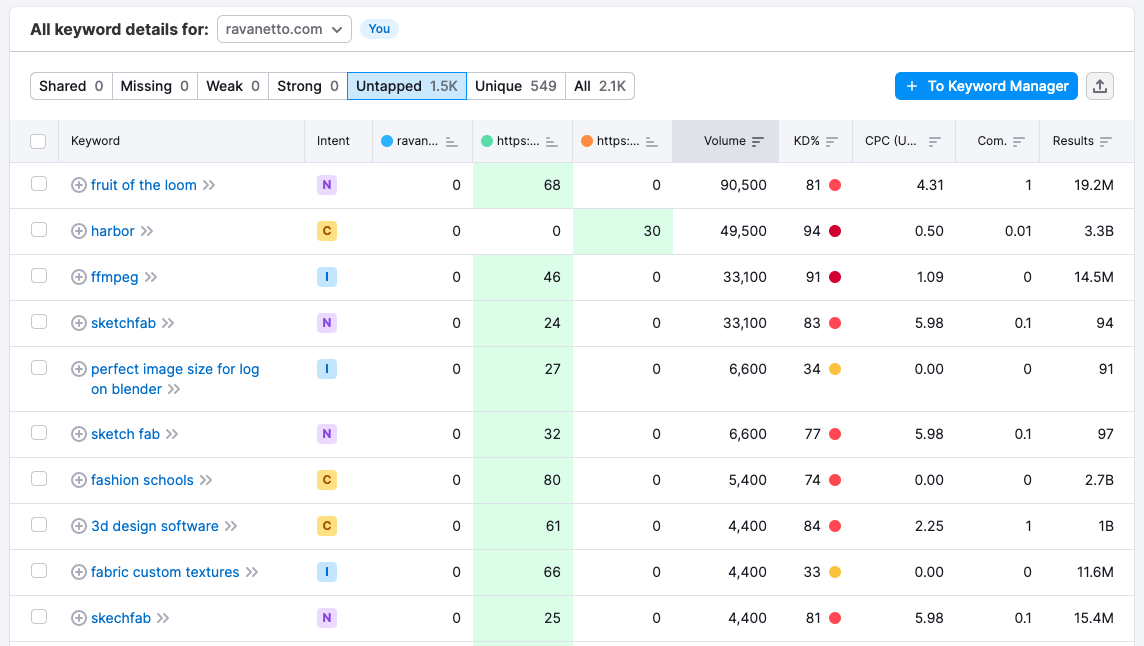Click the plus icon beside 'sketch fab'
The height and width of the screenshot is (646, 1144).
tap(79, 434)
